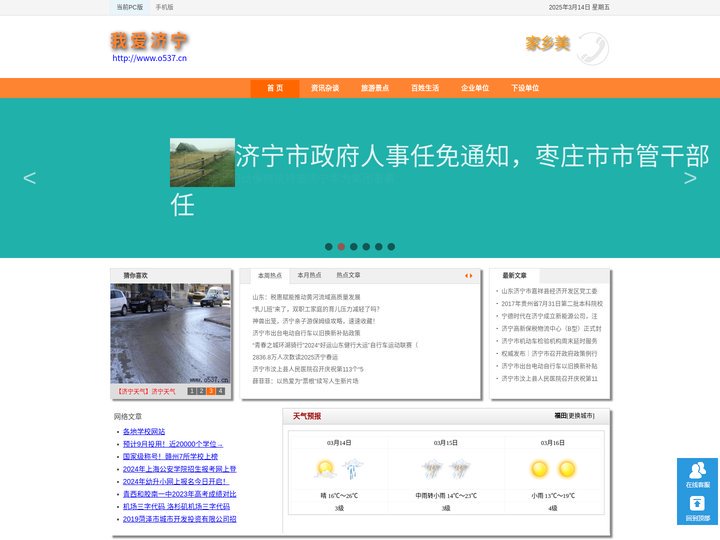Select the second (red) banner carousel dot

(x=341, y=247)
